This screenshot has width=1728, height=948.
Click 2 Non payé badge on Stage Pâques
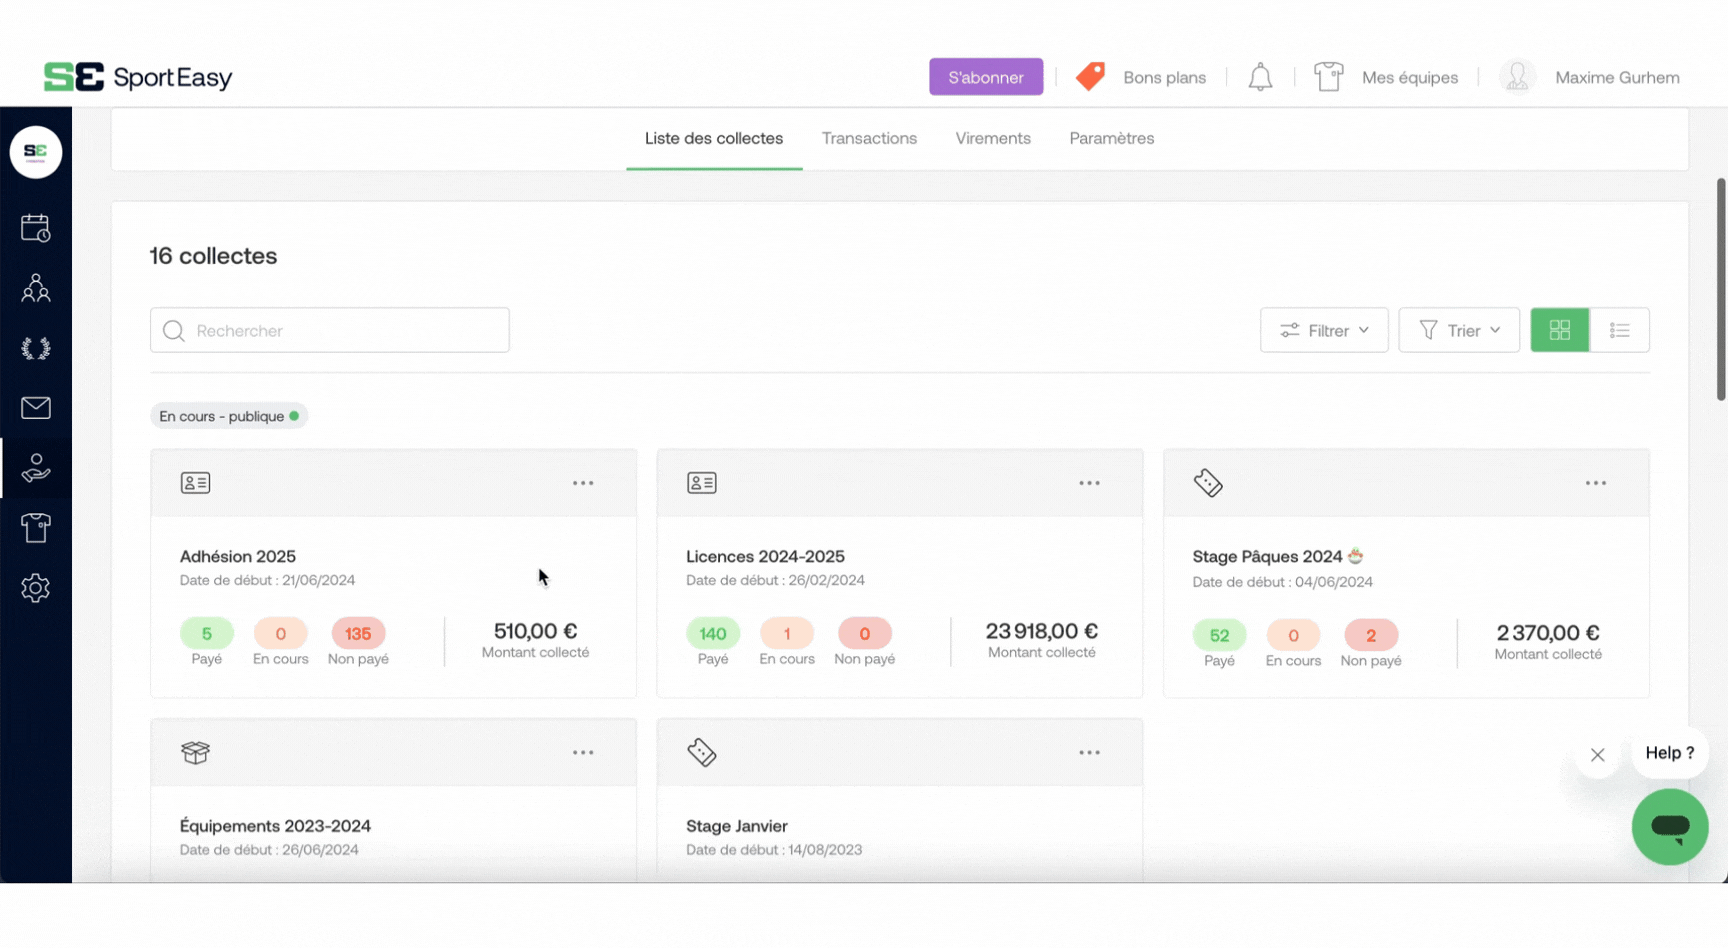pyautogui.click(x=1371, y=635)
